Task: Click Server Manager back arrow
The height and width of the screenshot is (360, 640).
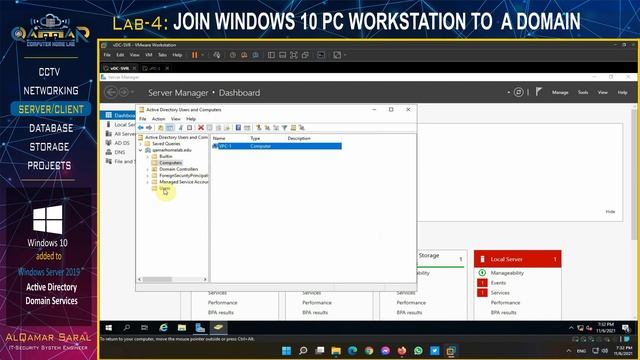Action: (x=111, y=92)
